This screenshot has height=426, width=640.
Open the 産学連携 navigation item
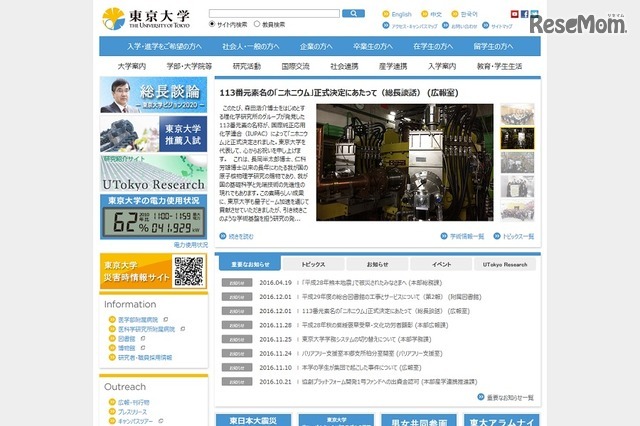coord(393,66)
